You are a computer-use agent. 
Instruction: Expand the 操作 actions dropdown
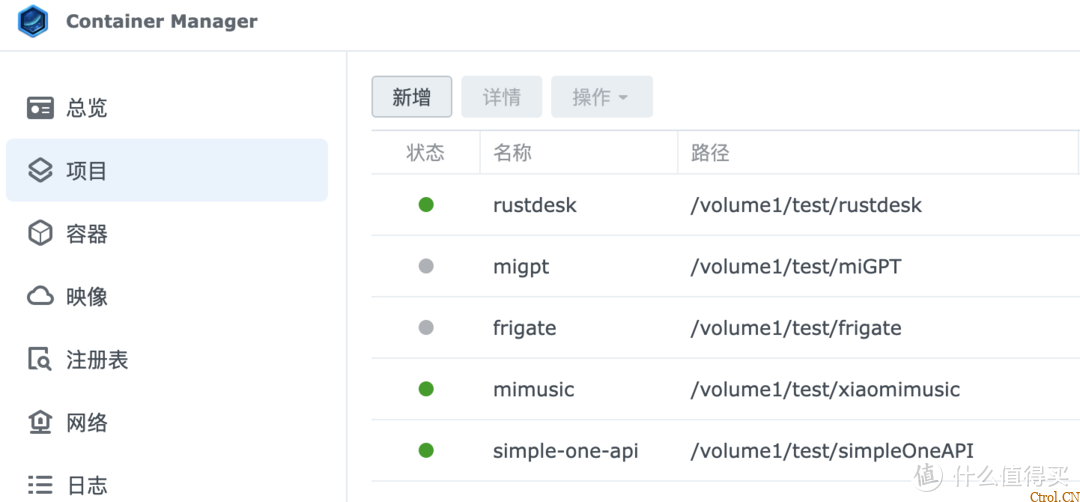pos(601,97)
